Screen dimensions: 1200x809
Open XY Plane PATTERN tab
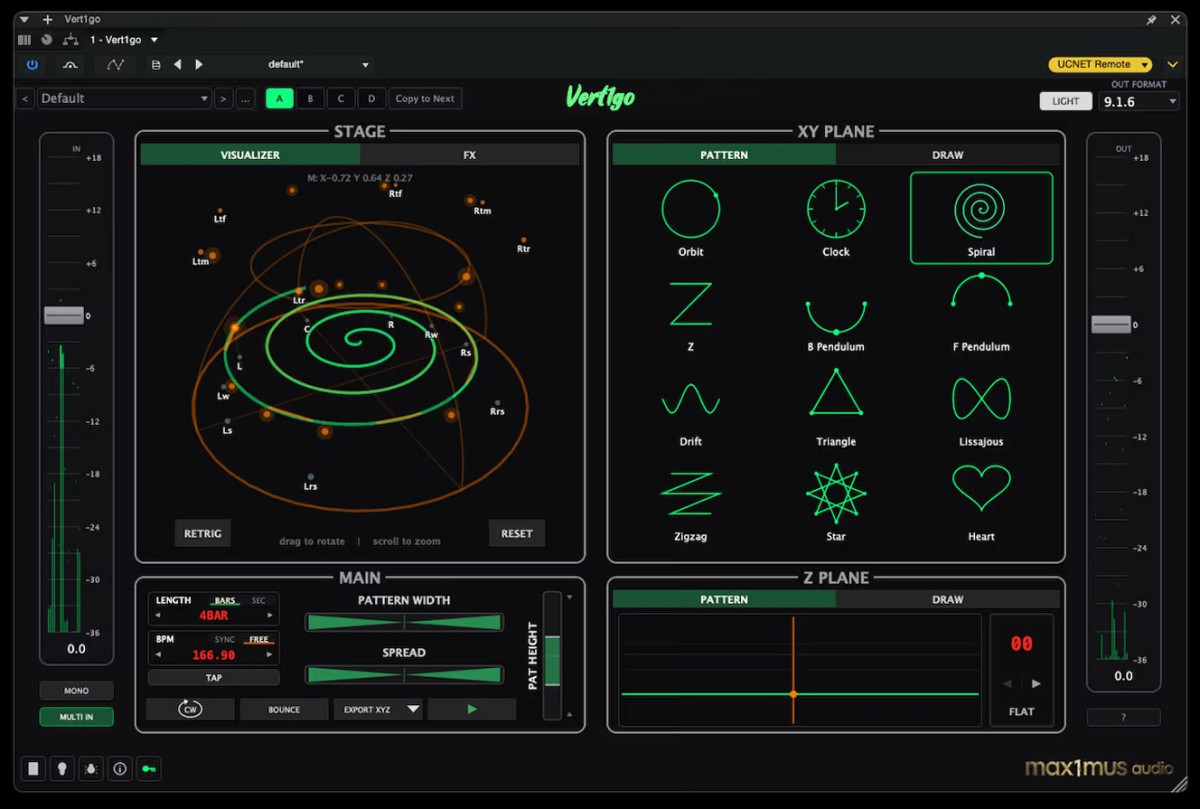coord(724,155)
